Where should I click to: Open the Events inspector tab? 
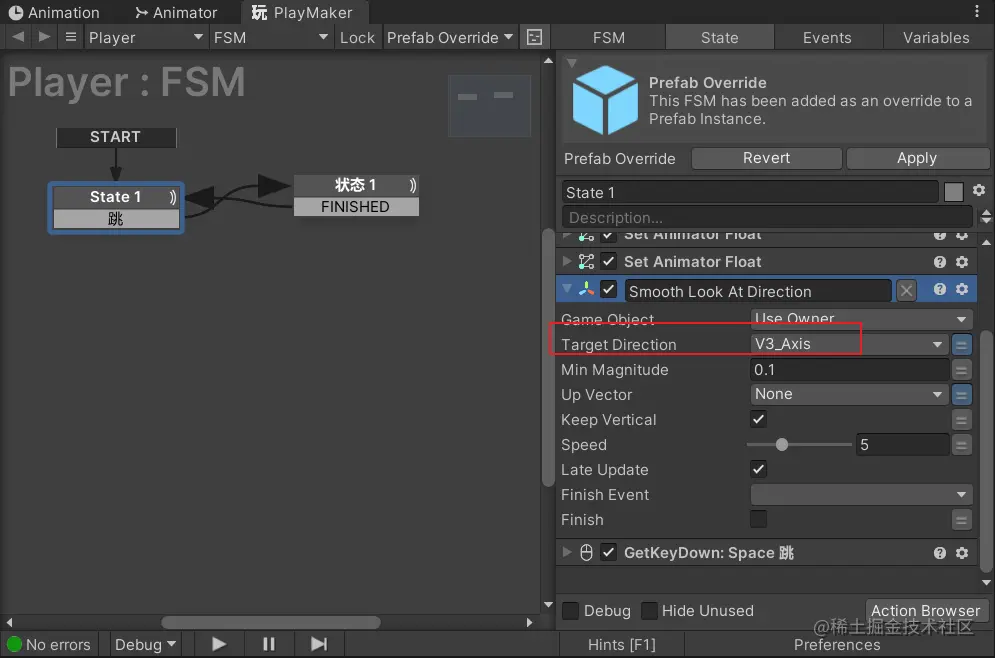pos(827,37)
